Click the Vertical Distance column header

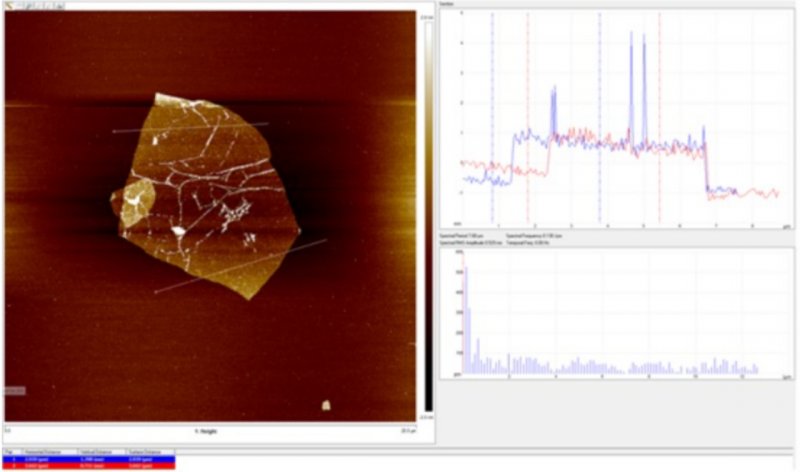[x=92, y=452]
